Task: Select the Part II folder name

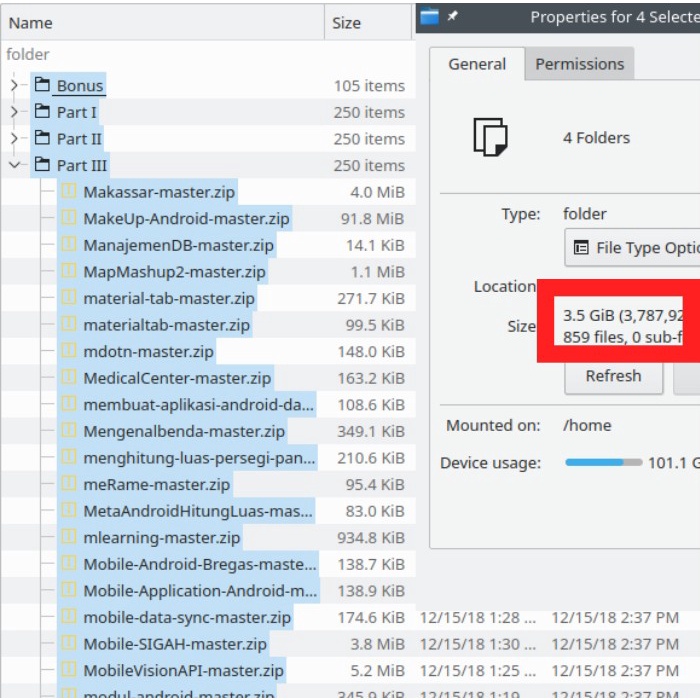Action: click(x=79, y=139)
